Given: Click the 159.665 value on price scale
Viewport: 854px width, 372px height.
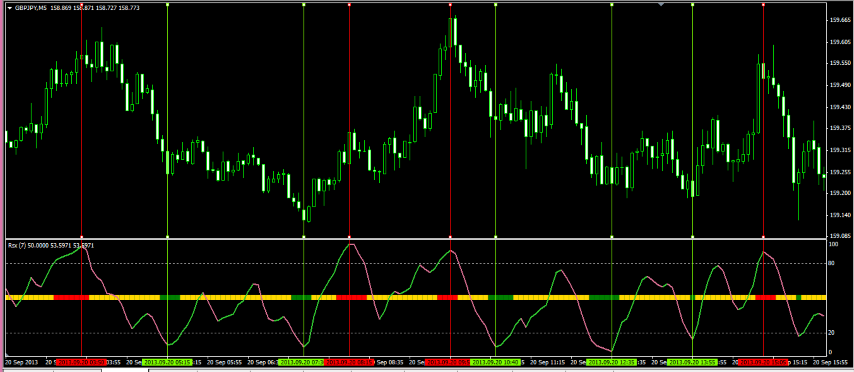Looking at the screenshot, I should click(840, 20).
